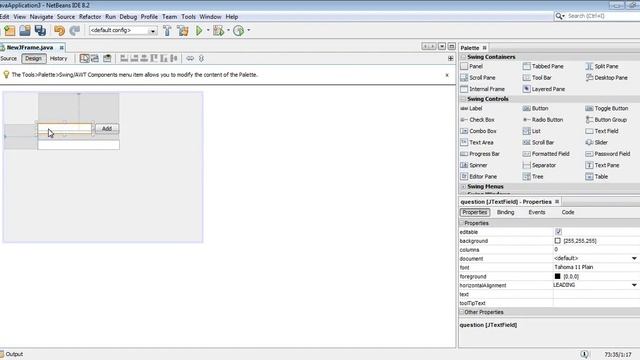Screen dimensions: 640x360
Task: Toggle the editable property checkbox
Action: click(558, 232)
